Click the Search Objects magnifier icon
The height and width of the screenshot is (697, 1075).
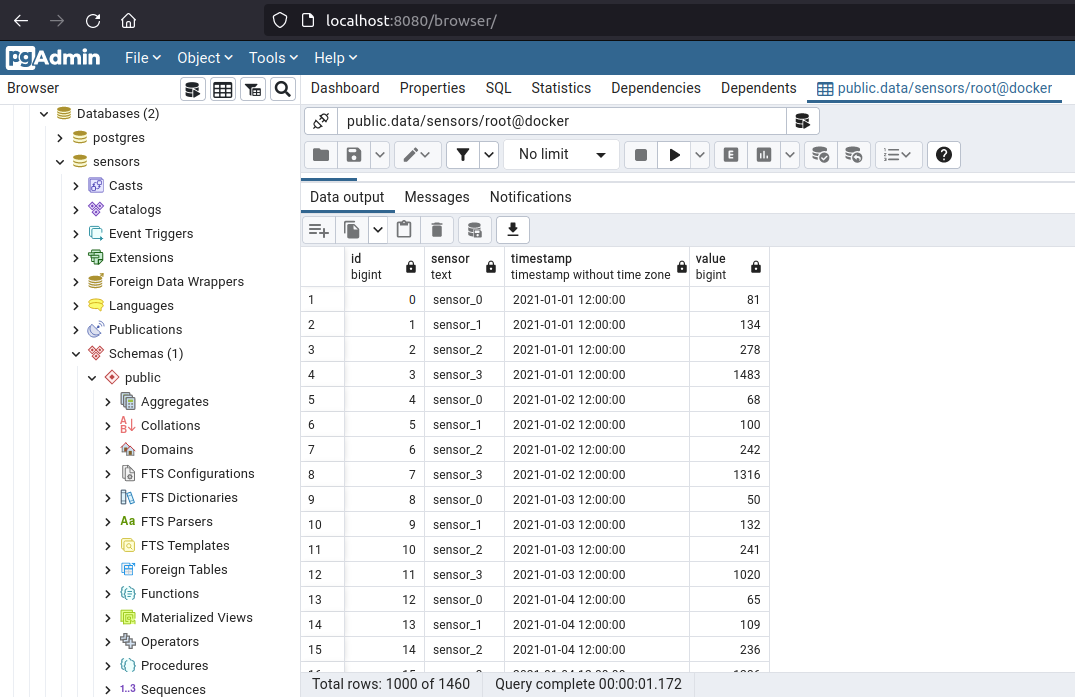pyautogui.click(x=282, y=89)
